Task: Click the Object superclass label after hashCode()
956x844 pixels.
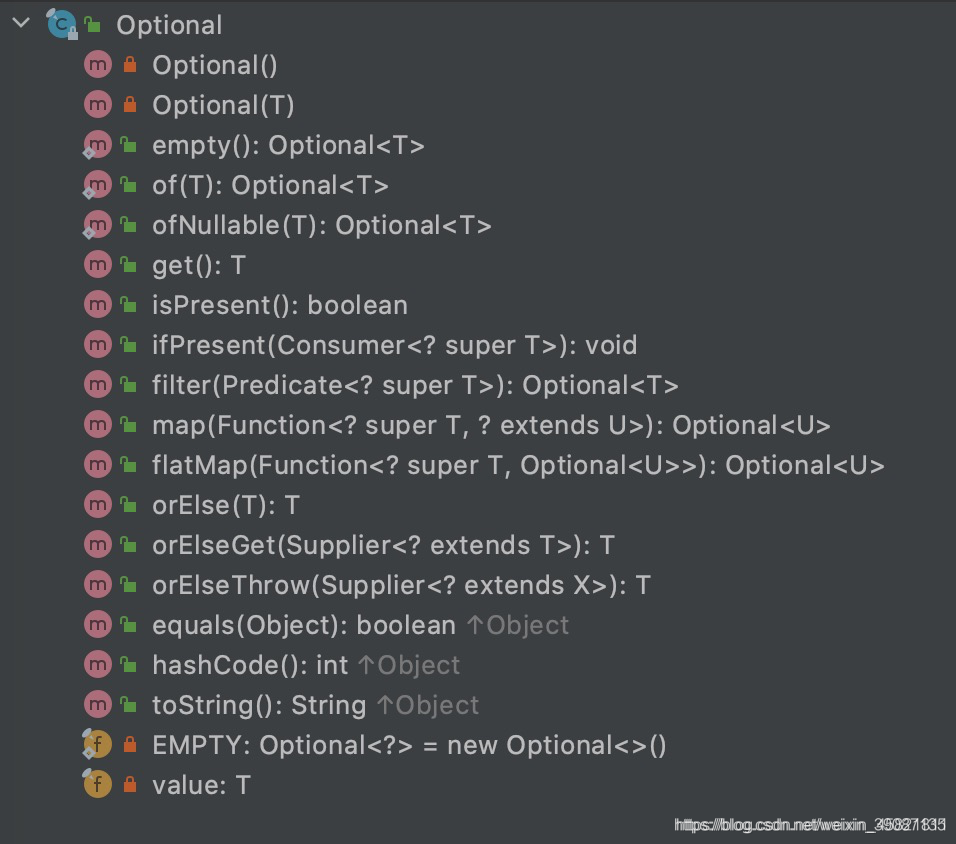Action: point(420,664)
